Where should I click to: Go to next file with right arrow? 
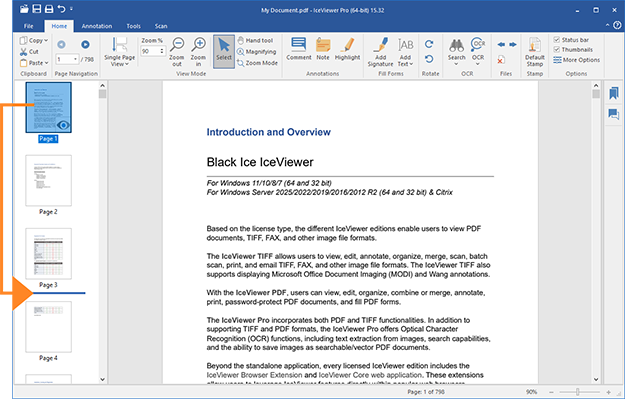click(513, 44)
